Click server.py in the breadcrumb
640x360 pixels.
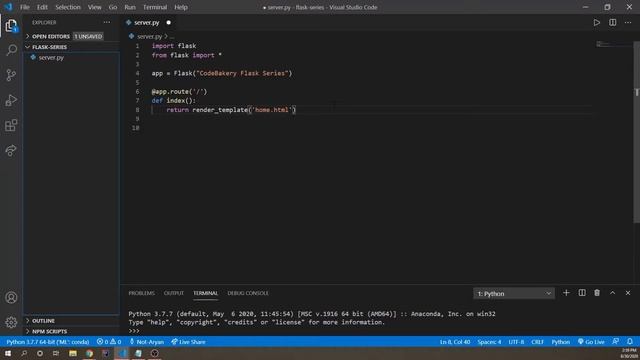[x=149, y=36]
